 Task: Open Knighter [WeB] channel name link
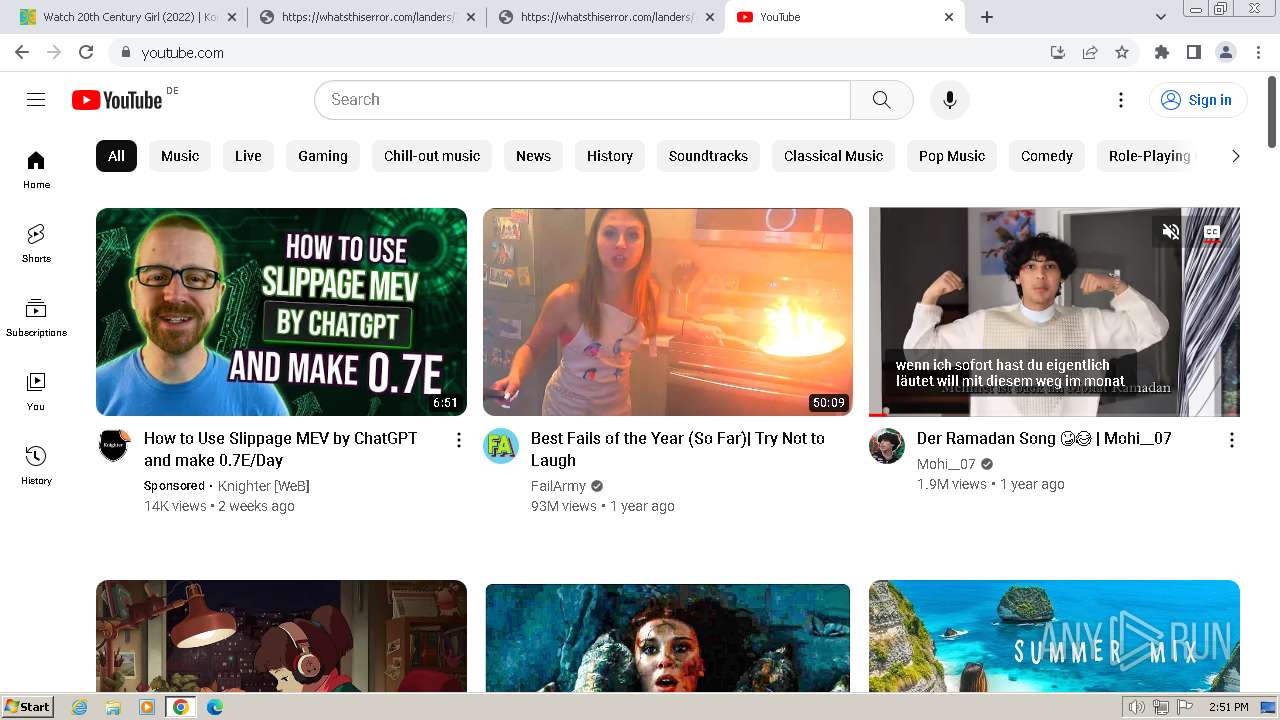tap(264, 486)
